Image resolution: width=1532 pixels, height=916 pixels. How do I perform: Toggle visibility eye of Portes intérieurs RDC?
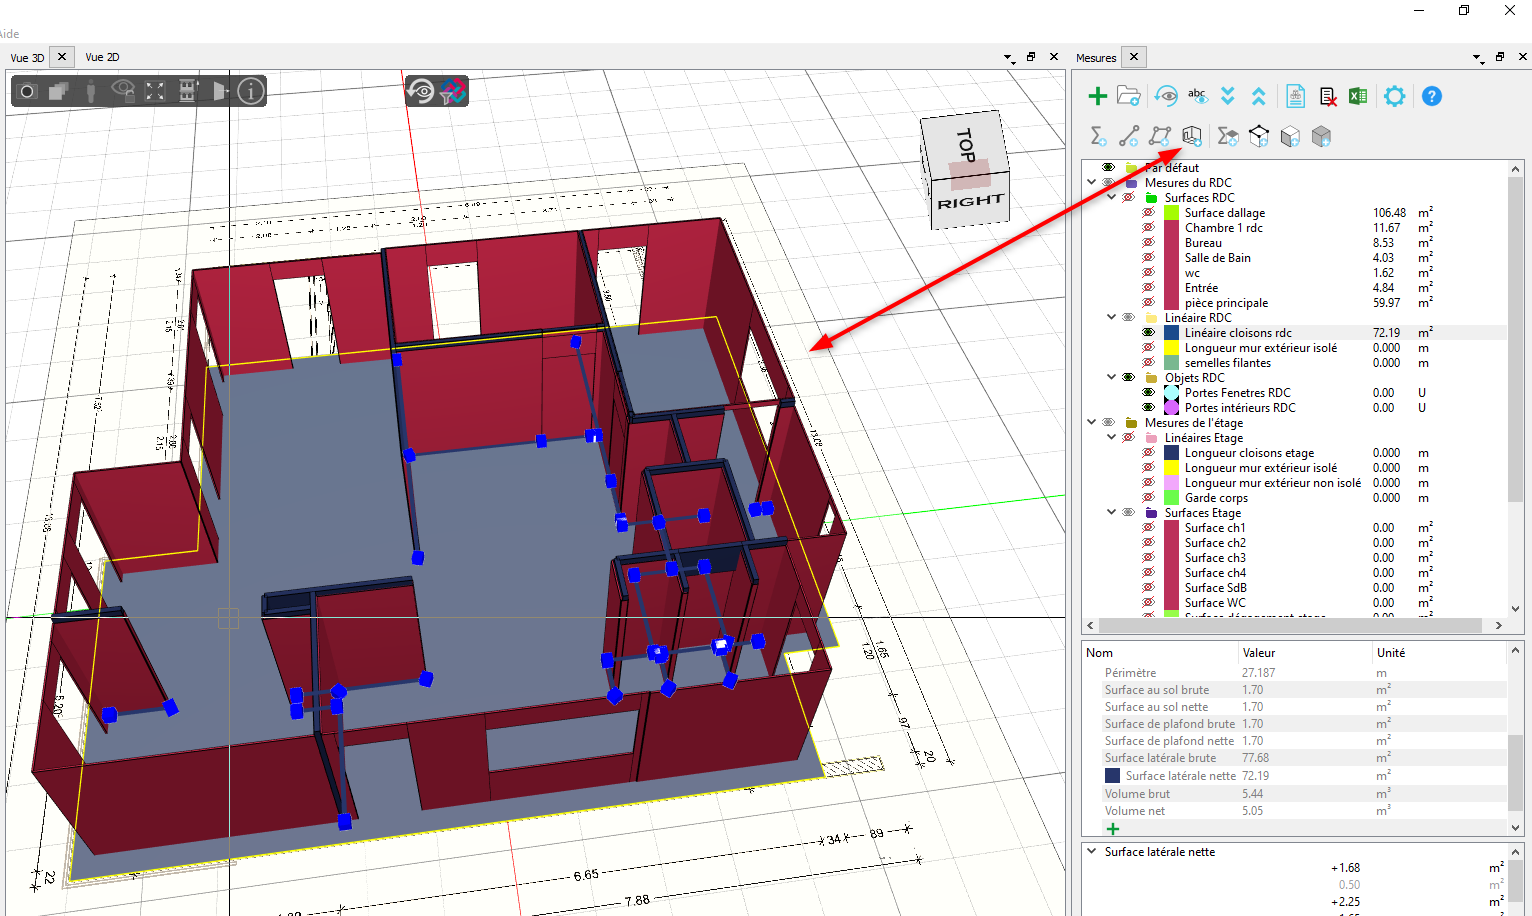[x=1148, y=407]
